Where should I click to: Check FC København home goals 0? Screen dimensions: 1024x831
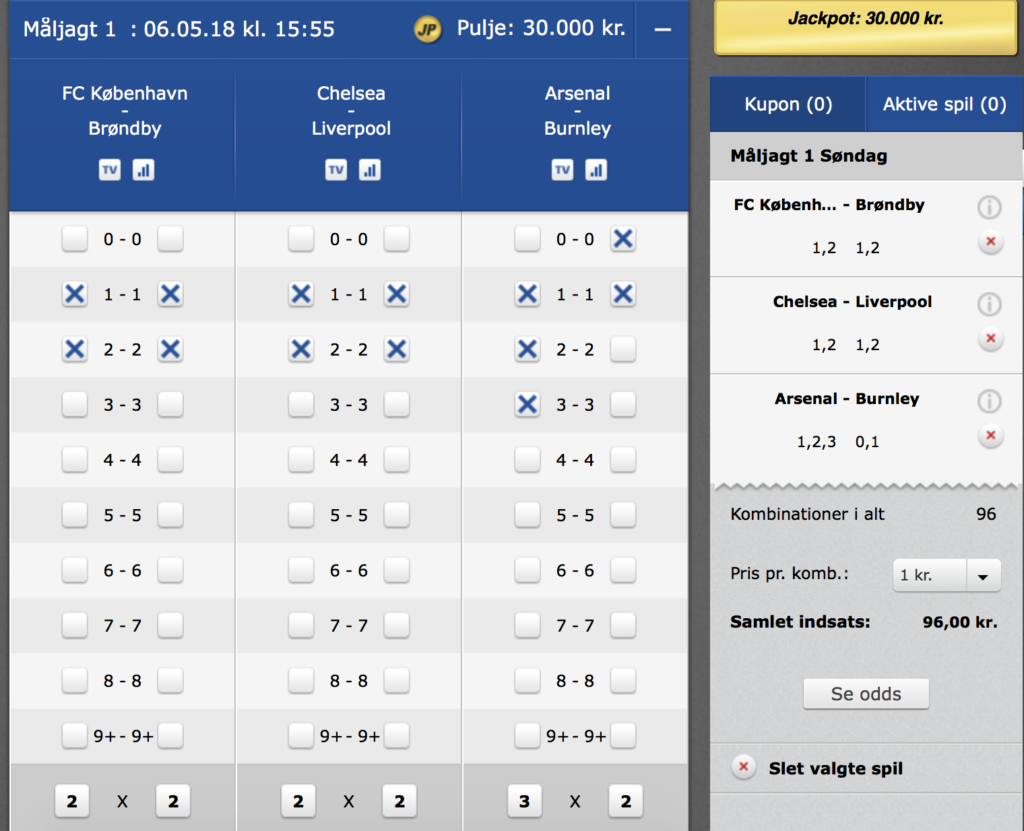click(x=74, y=239)
